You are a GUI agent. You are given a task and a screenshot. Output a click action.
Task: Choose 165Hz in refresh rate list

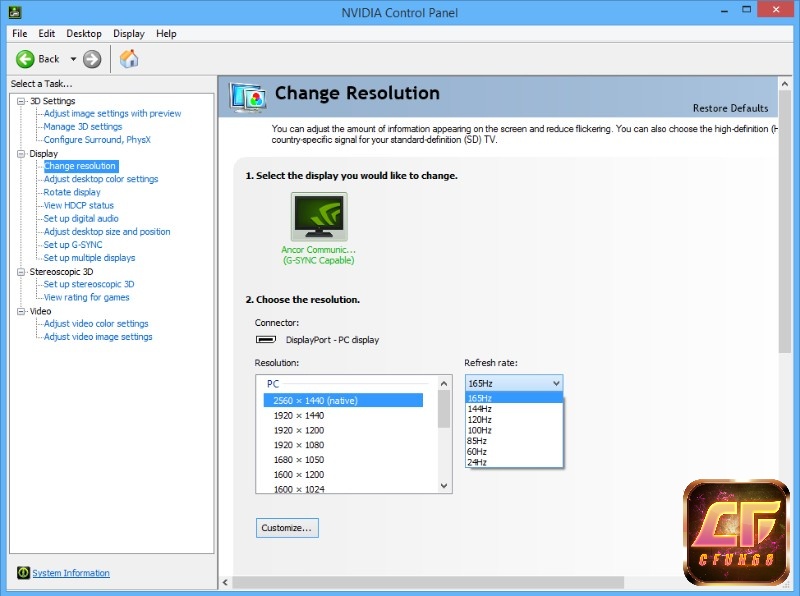(x=514, y=398)
